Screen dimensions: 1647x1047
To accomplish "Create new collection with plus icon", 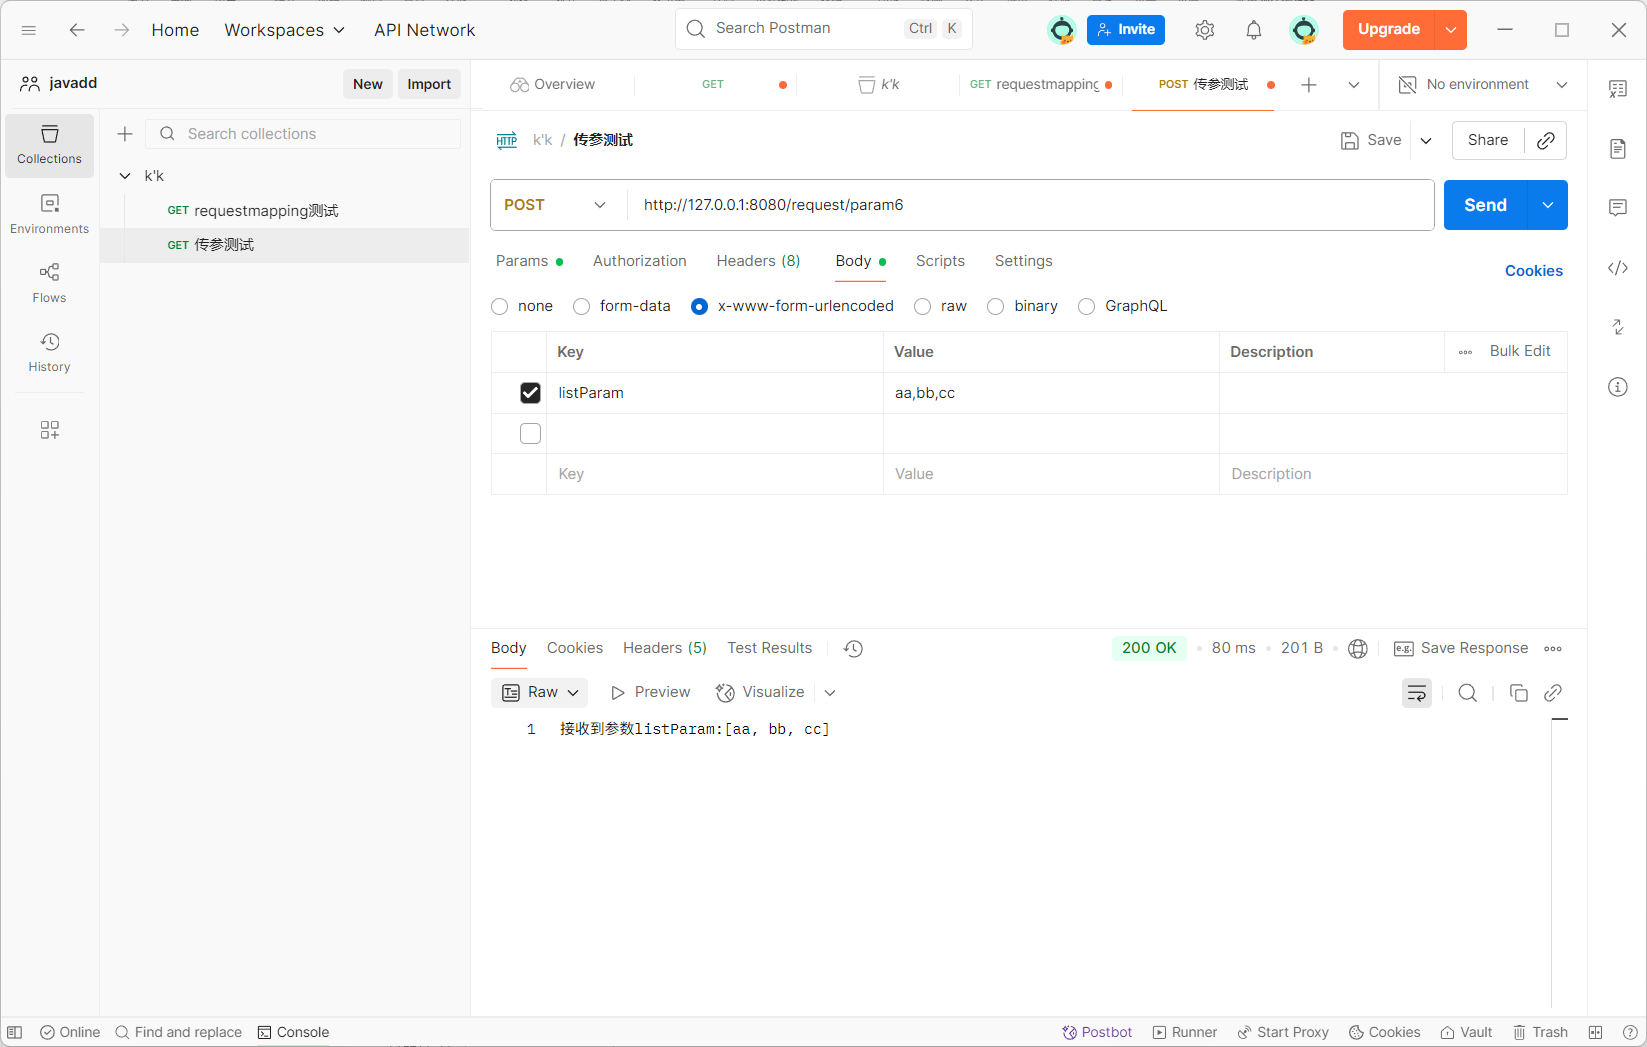I will [125, 134].
